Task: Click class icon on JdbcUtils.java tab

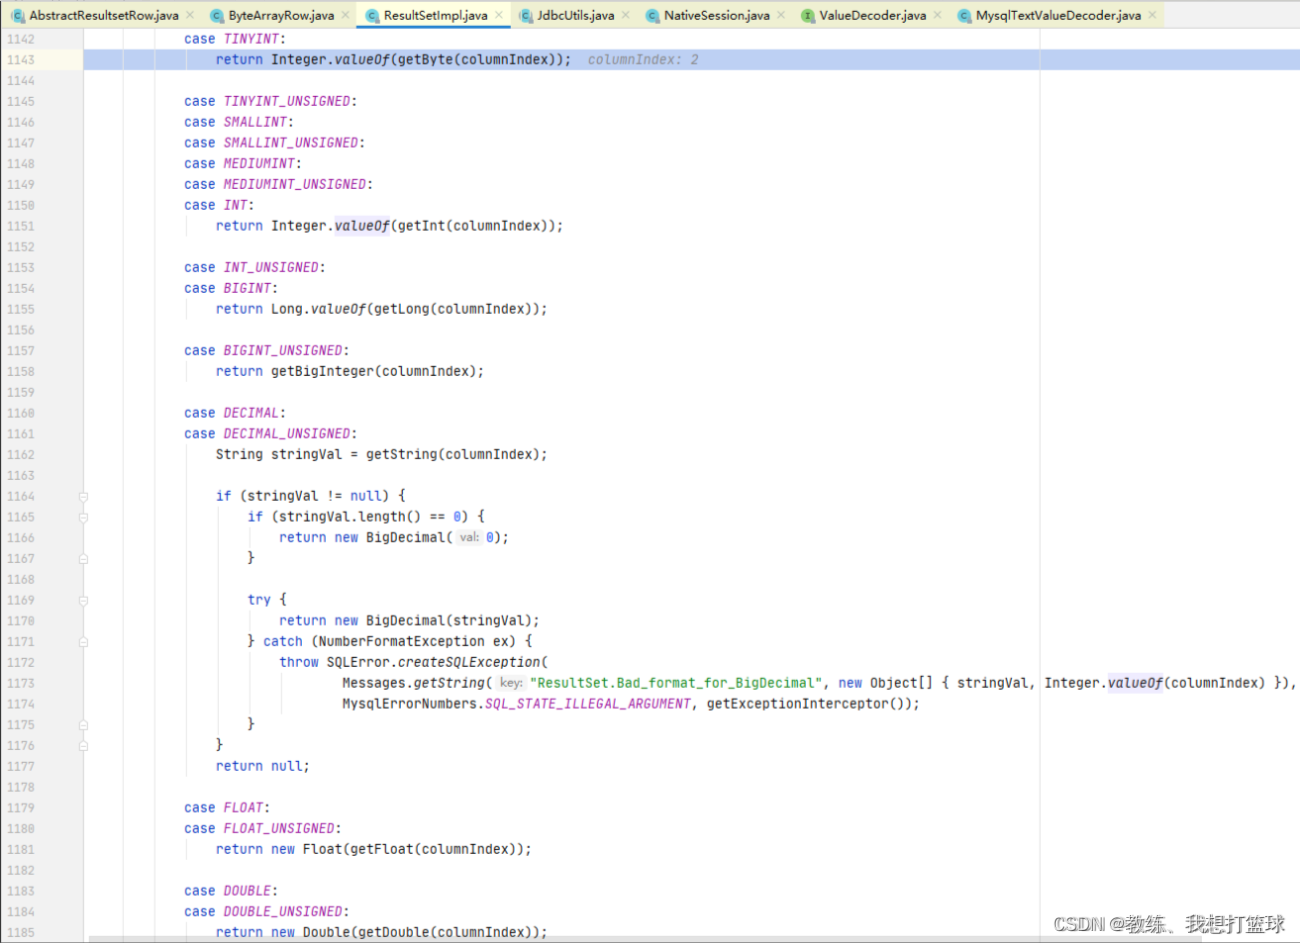Action: pyautogui.click(x=526, y=15)
